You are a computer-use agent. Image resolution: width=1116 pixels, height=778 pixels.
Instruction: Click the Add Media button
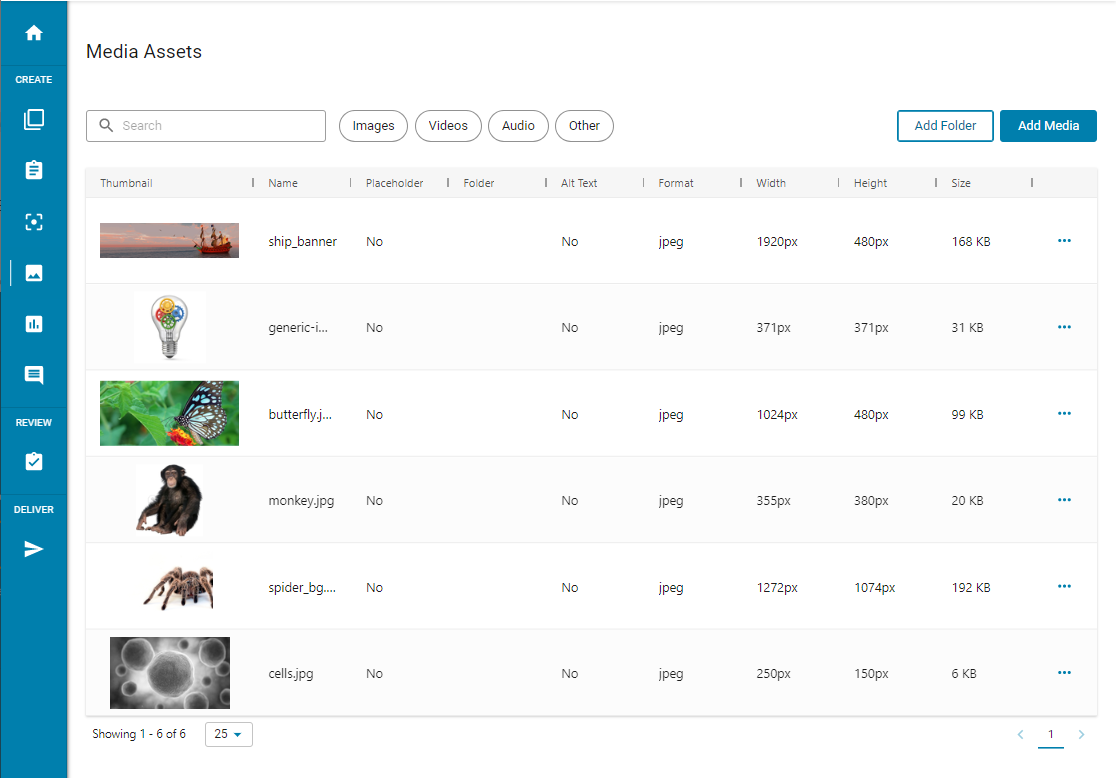point(1048,126)
